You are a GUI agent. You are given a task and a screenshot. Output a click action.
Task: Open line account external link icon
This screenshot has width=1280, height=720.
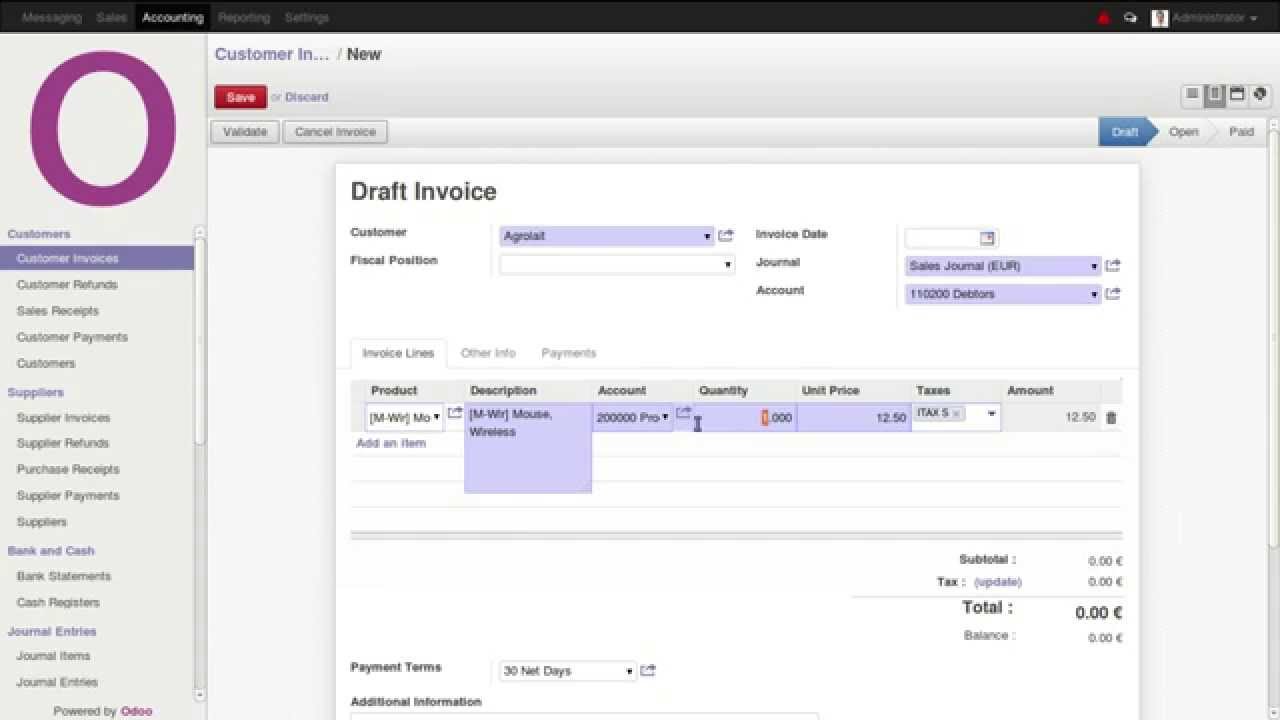(684, 413)
